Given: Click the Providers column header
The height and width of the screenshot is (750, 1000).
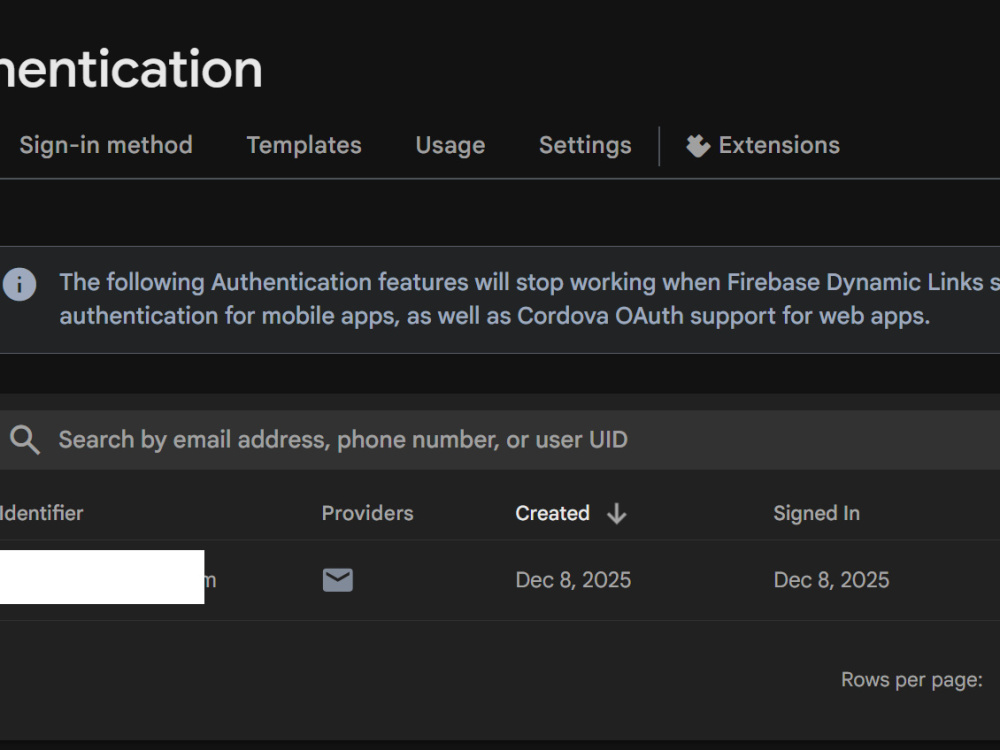Looking at the screenshot, I should point(367,513).
